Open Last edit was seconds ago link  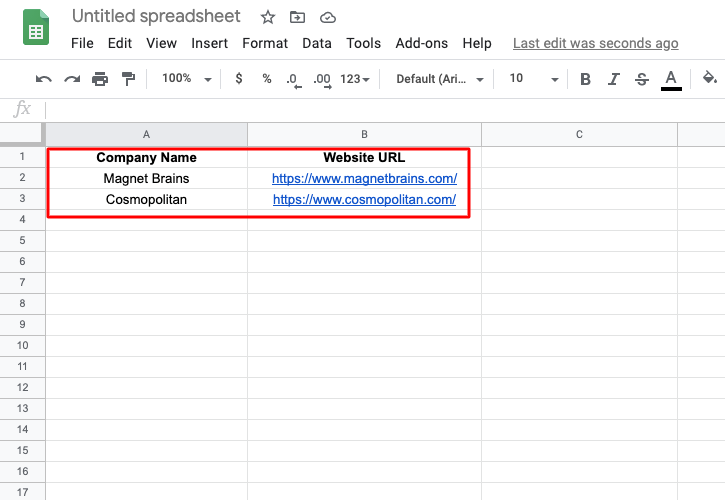[x=596, y=43]
